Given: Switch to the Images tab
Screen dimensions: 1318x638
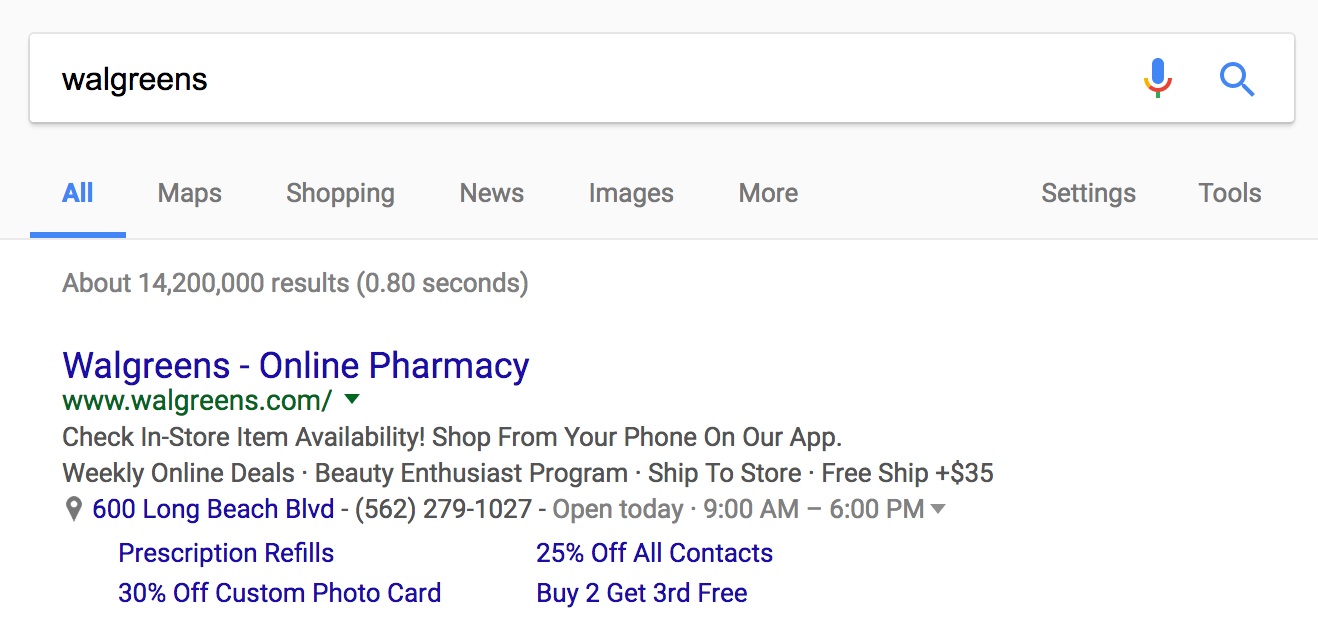Looking at the screenshot, I should coord(631,193).
